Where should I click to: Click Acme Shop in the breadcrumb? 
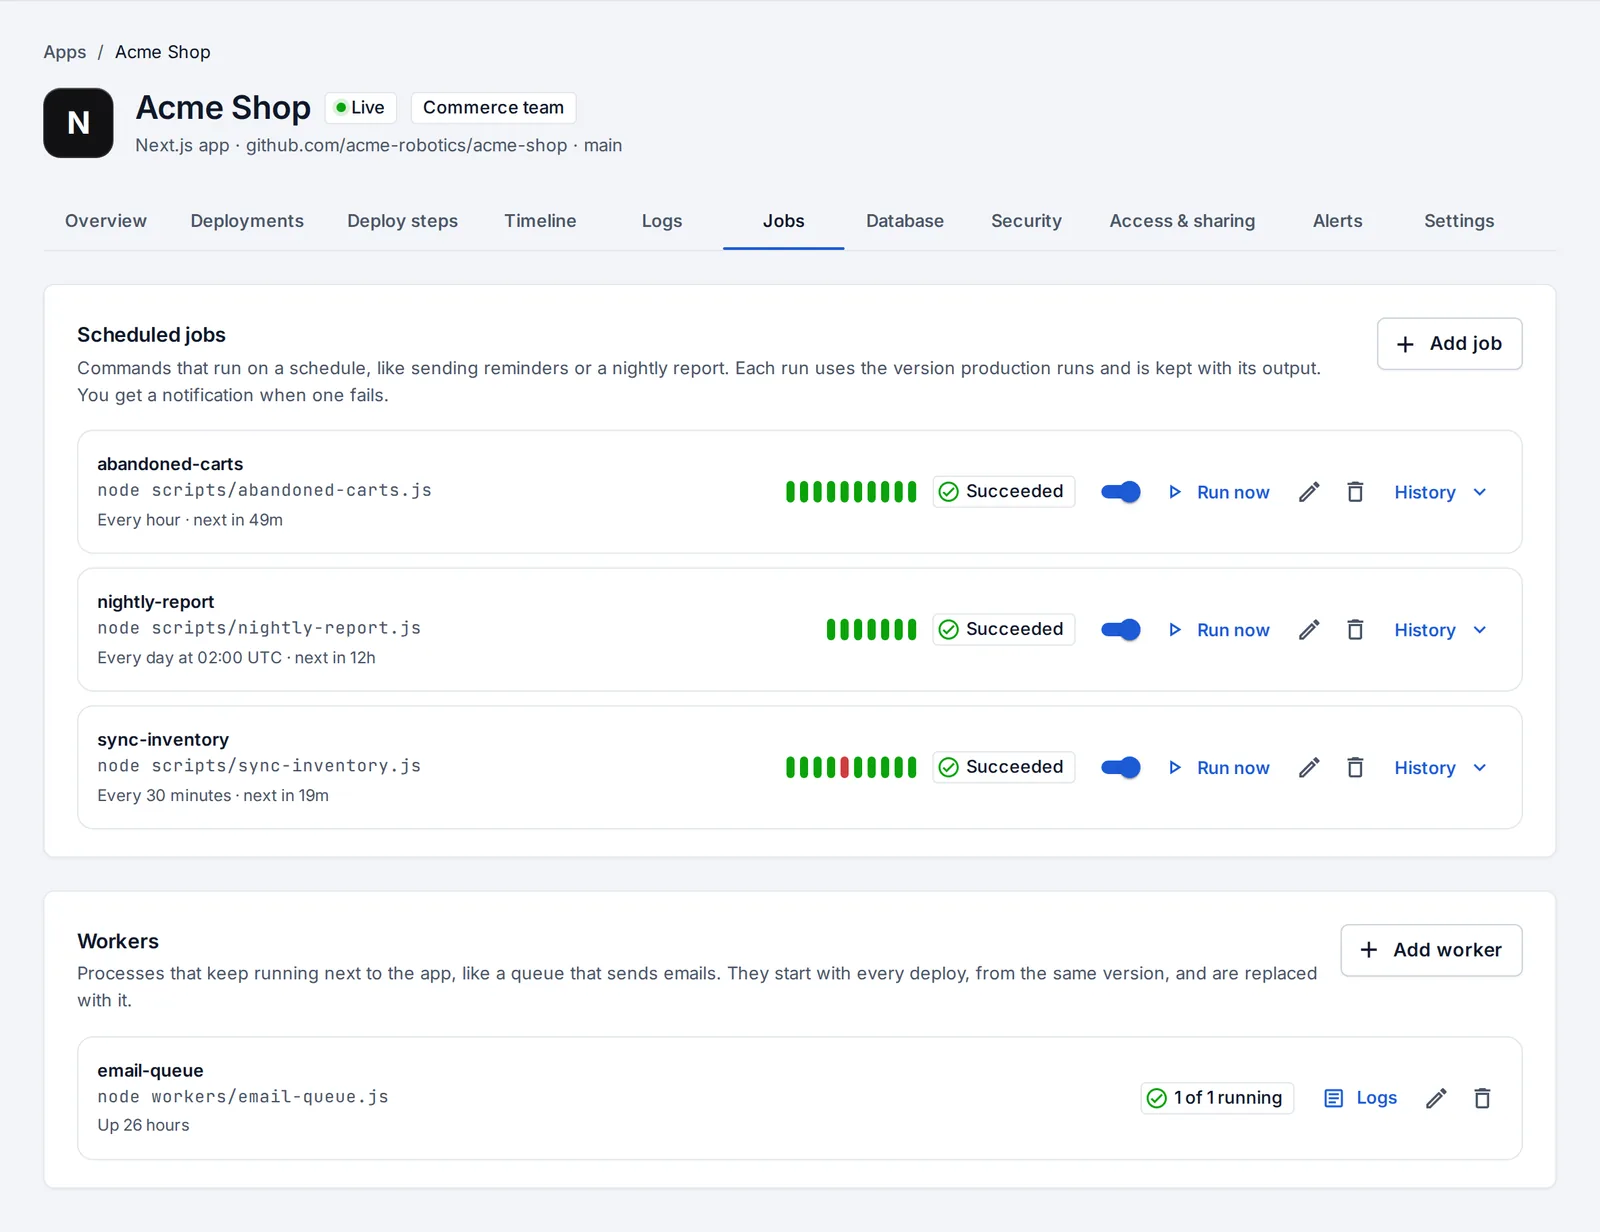pyautogui.click(x=163, y=52)
